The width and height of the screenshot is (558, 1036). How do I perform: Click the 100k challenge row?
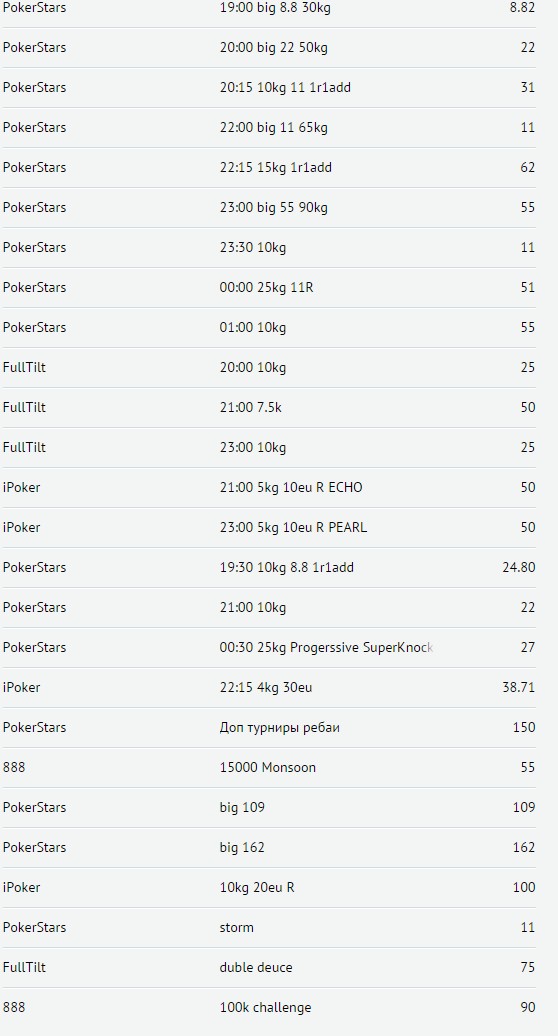(268, 1008)
